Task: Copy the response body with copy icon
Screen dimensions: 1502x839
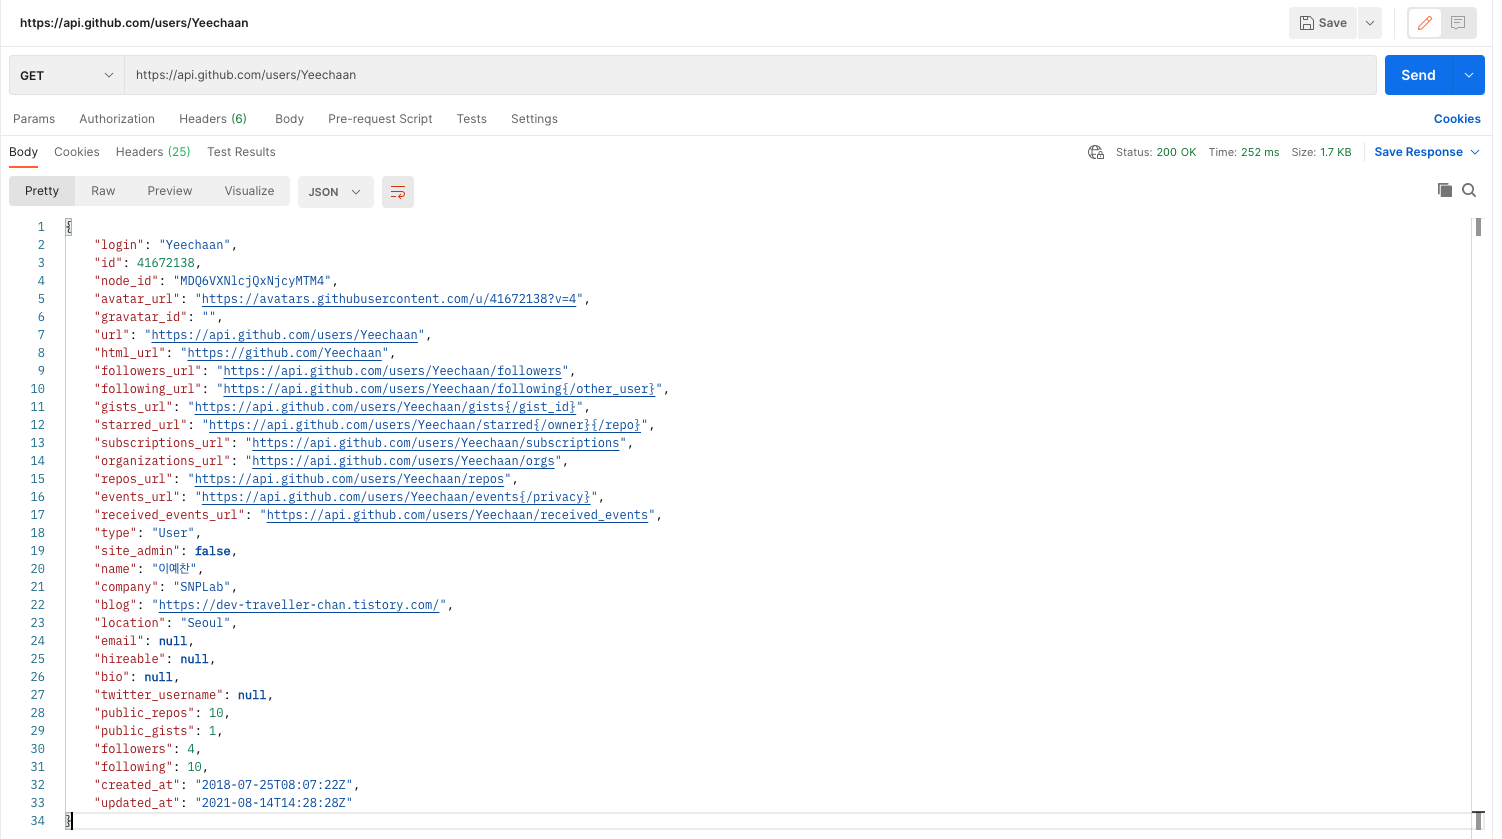Action: (x=1444, y=190)
